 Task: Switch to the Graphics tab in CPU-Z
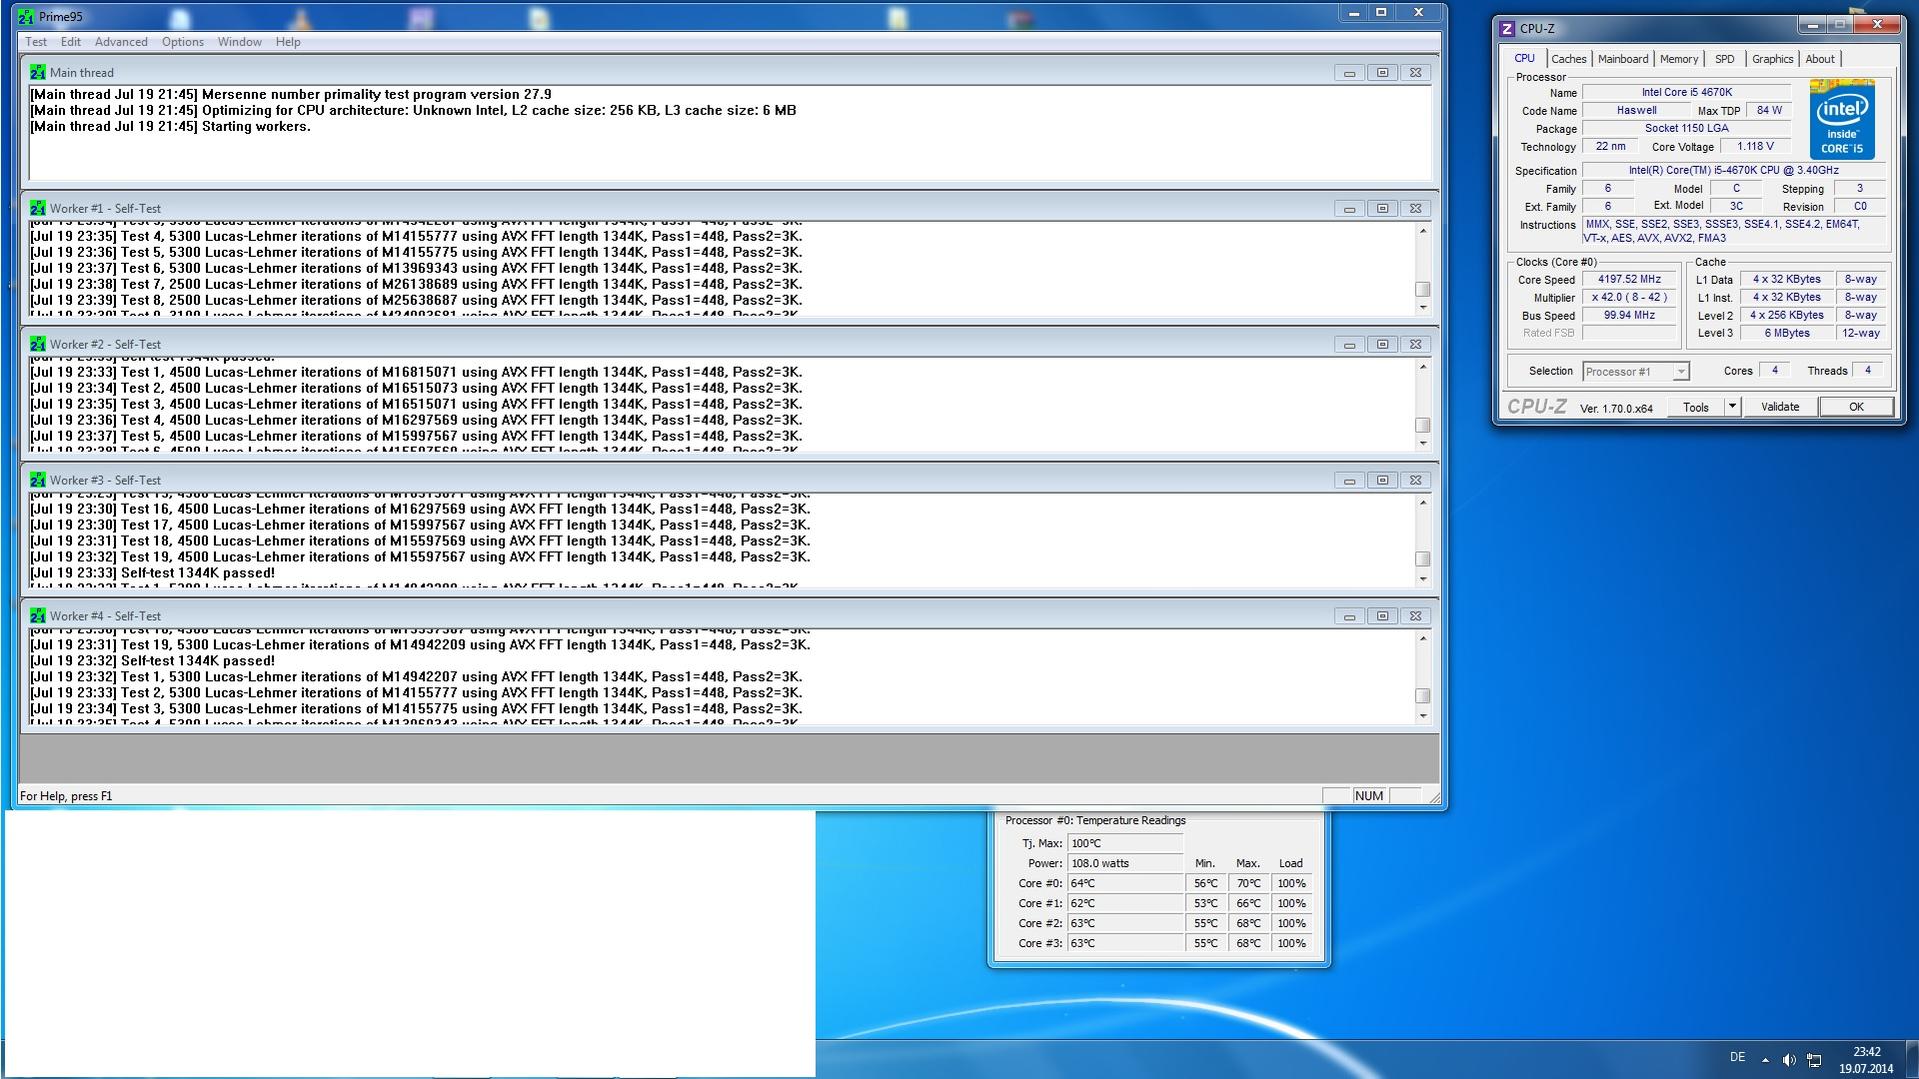1773,59
